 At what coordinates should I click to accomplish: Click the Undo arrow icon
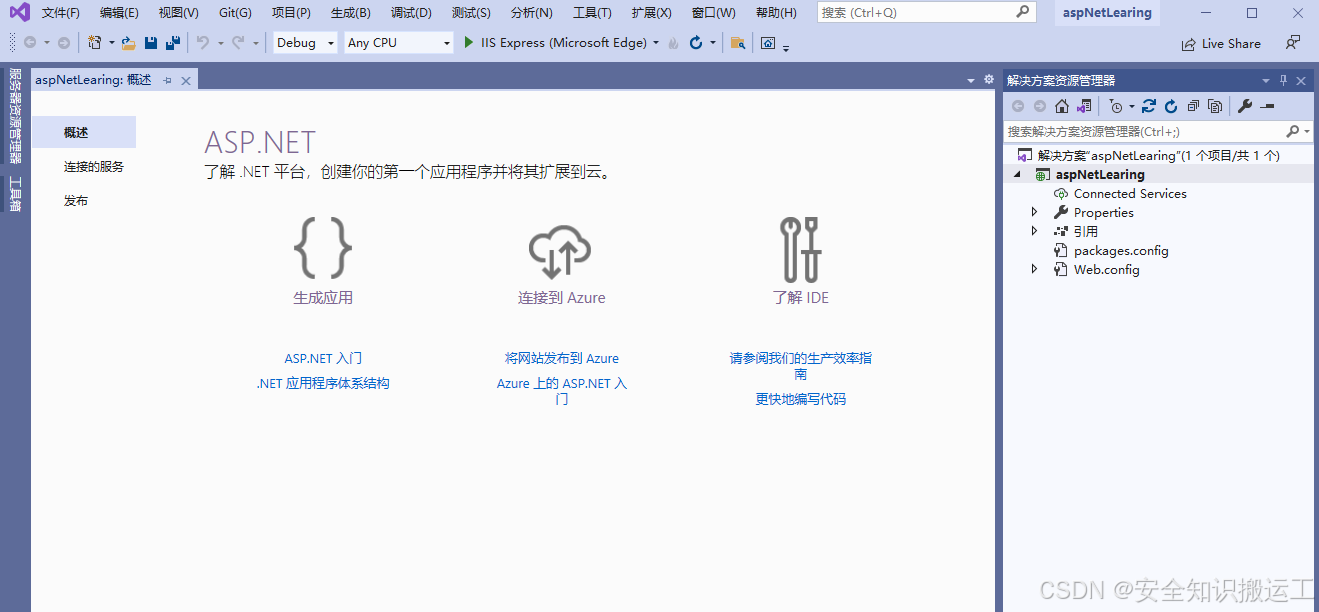click(203, 43)
